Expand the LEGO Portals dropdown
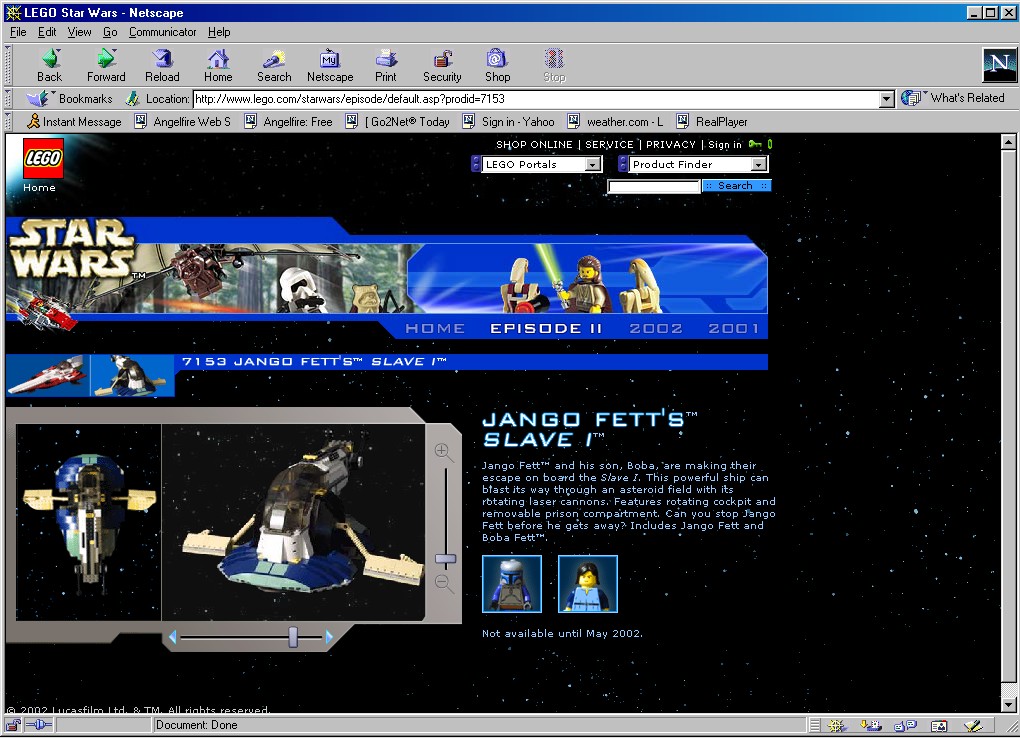The height and width of the screenshot is (738, 1020). (593, 165)
